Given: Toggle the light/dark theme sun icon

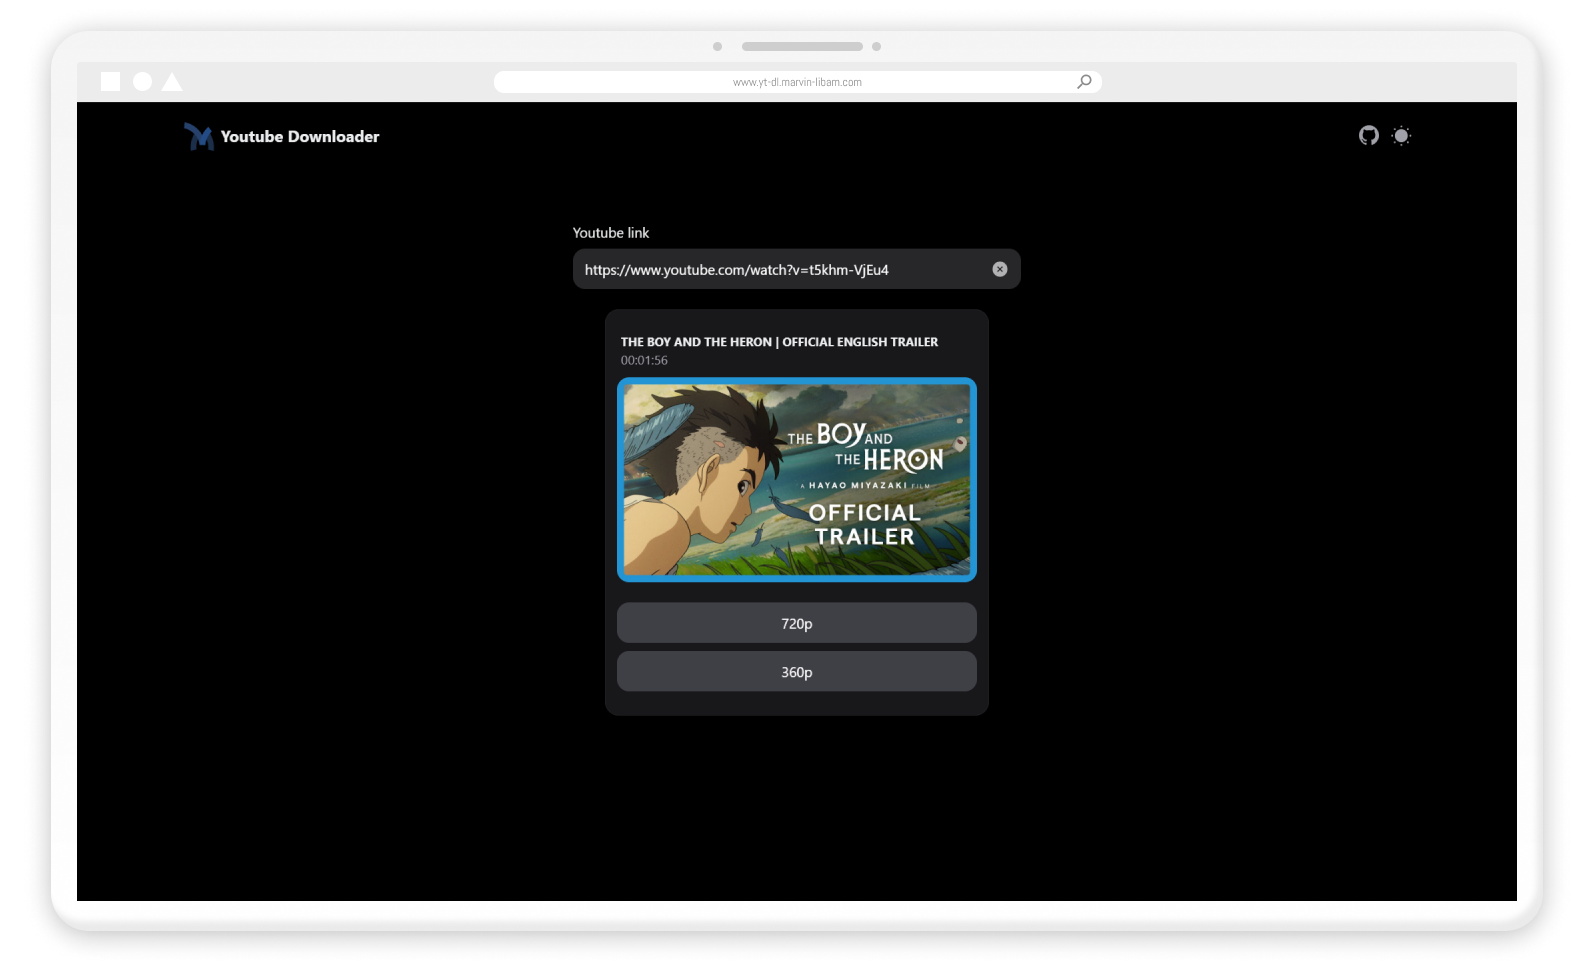Looking at the screenshot, I should pyautogui.click(x=1401, y=136).
